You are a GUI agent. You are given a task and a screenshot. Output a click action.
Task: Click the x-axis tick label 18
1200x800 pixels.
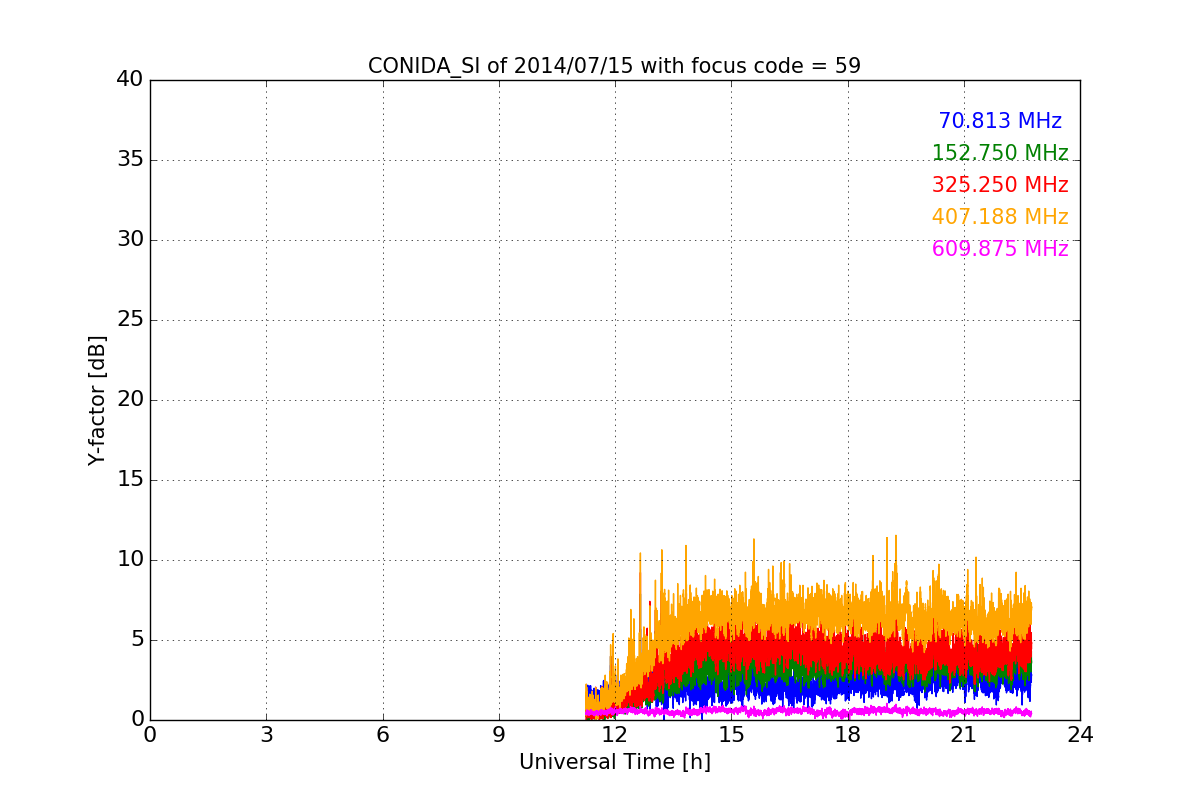pos(848,735)
